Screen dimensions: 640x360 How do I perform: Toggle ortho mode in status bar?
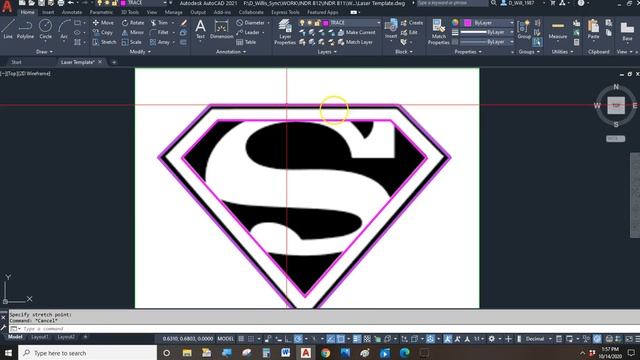(x=288, y=339)
